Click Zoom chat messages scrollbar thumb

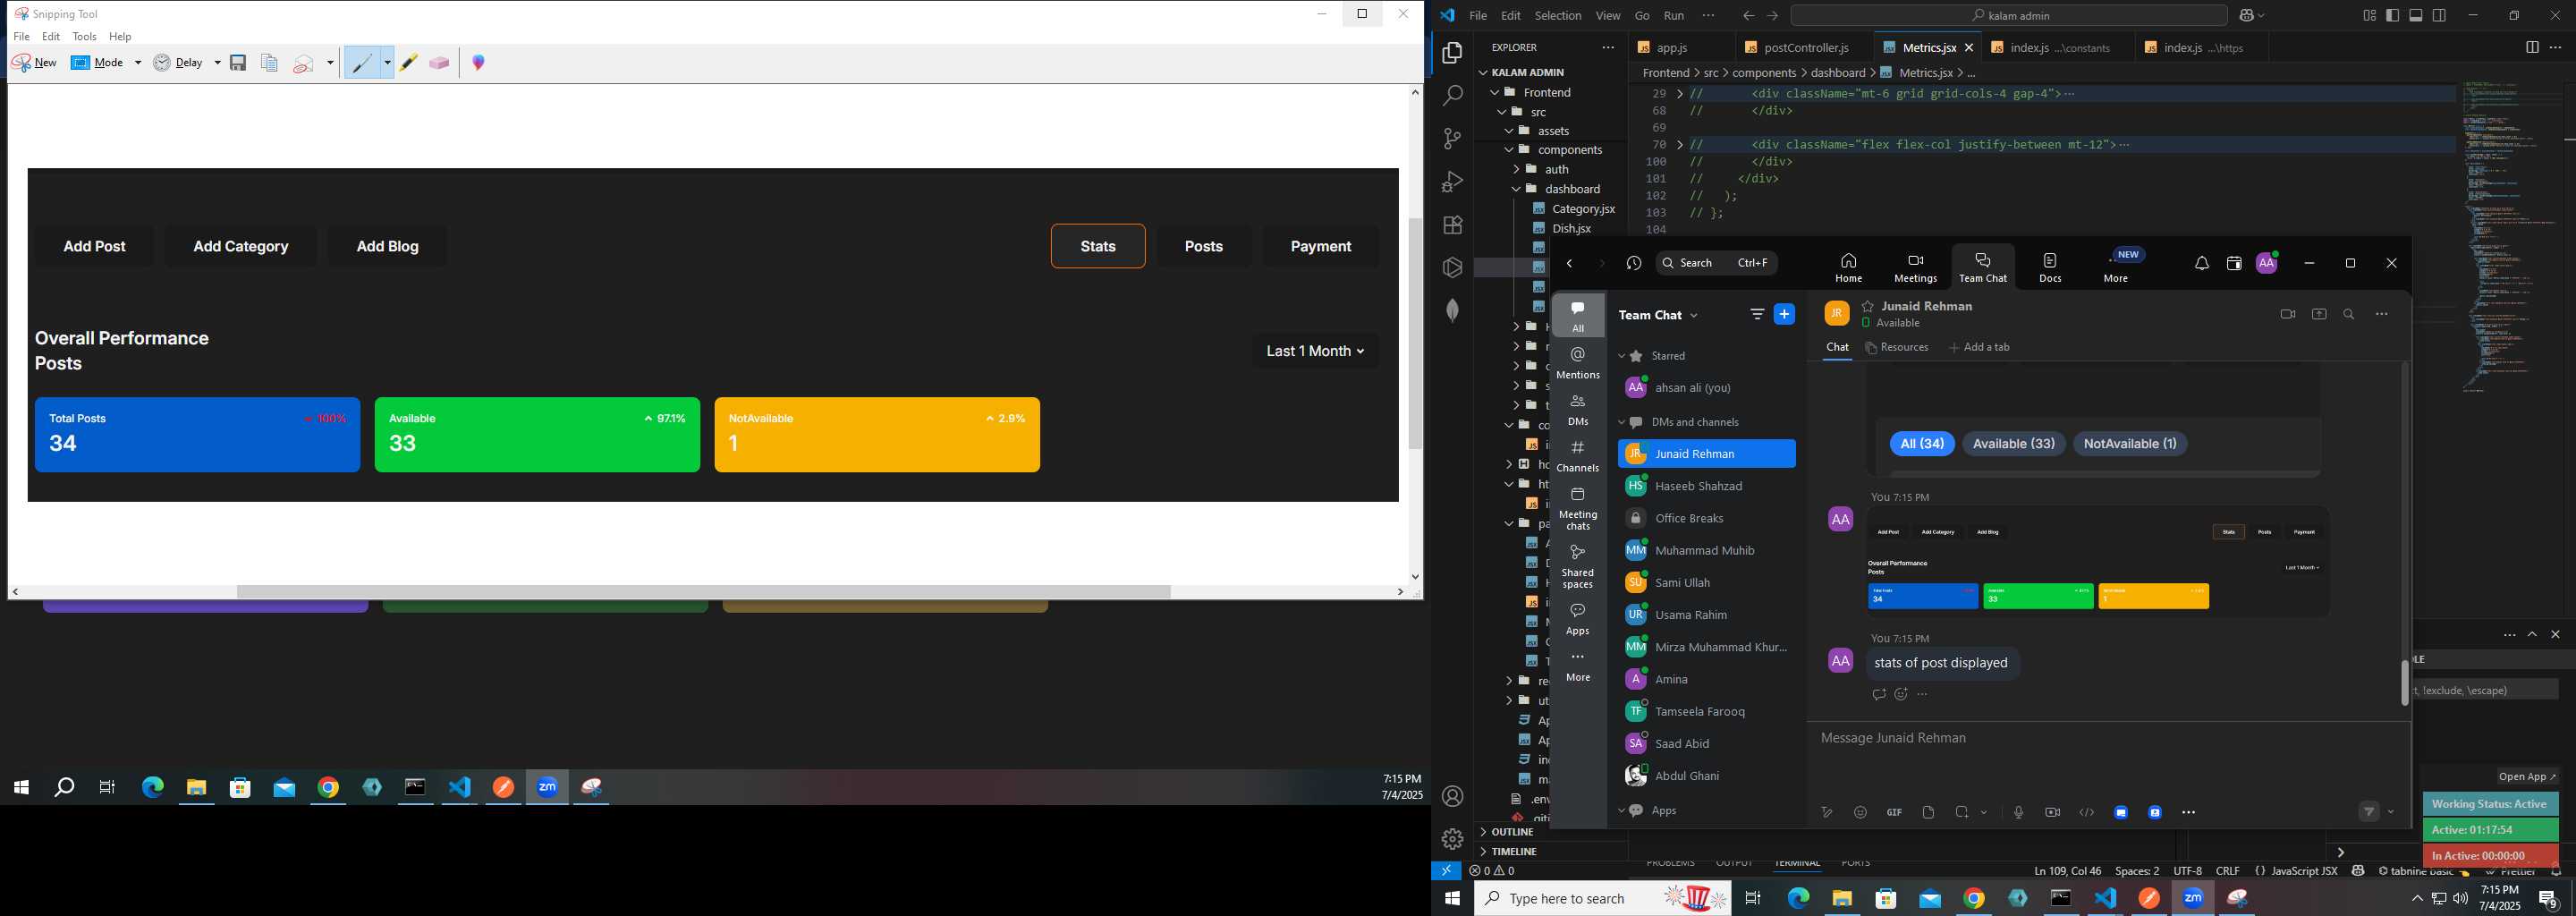tap(2404, 683)
